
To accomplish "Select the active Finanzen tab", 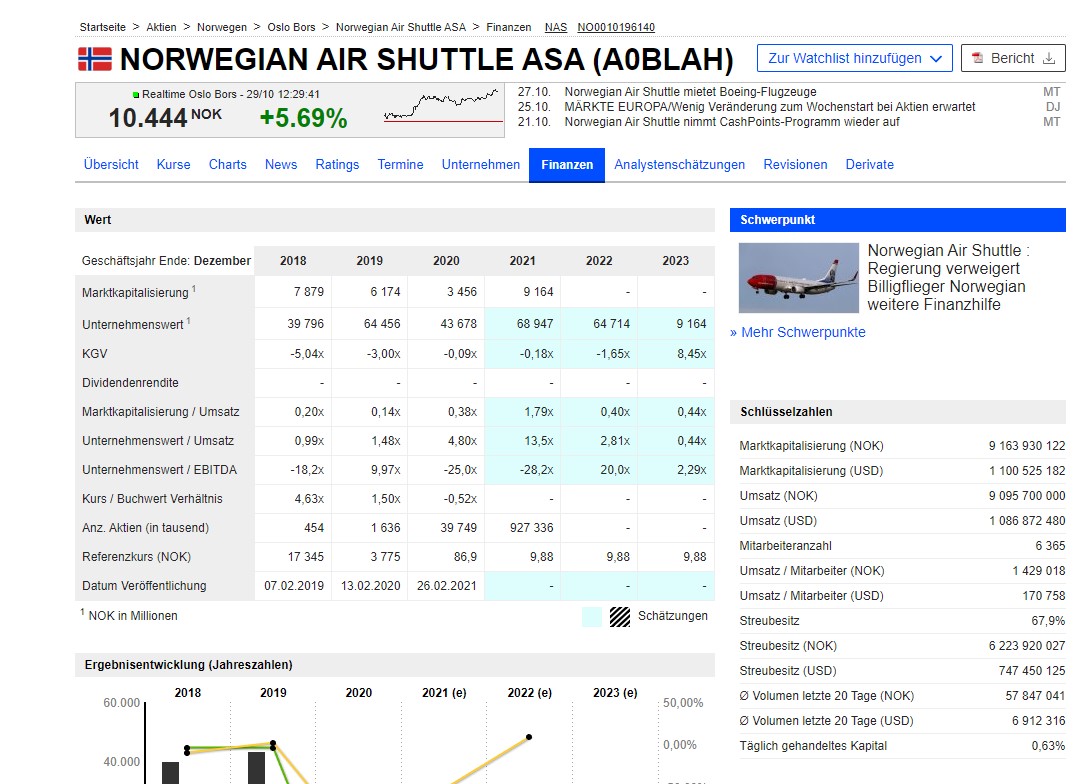I will click(567, 165).
